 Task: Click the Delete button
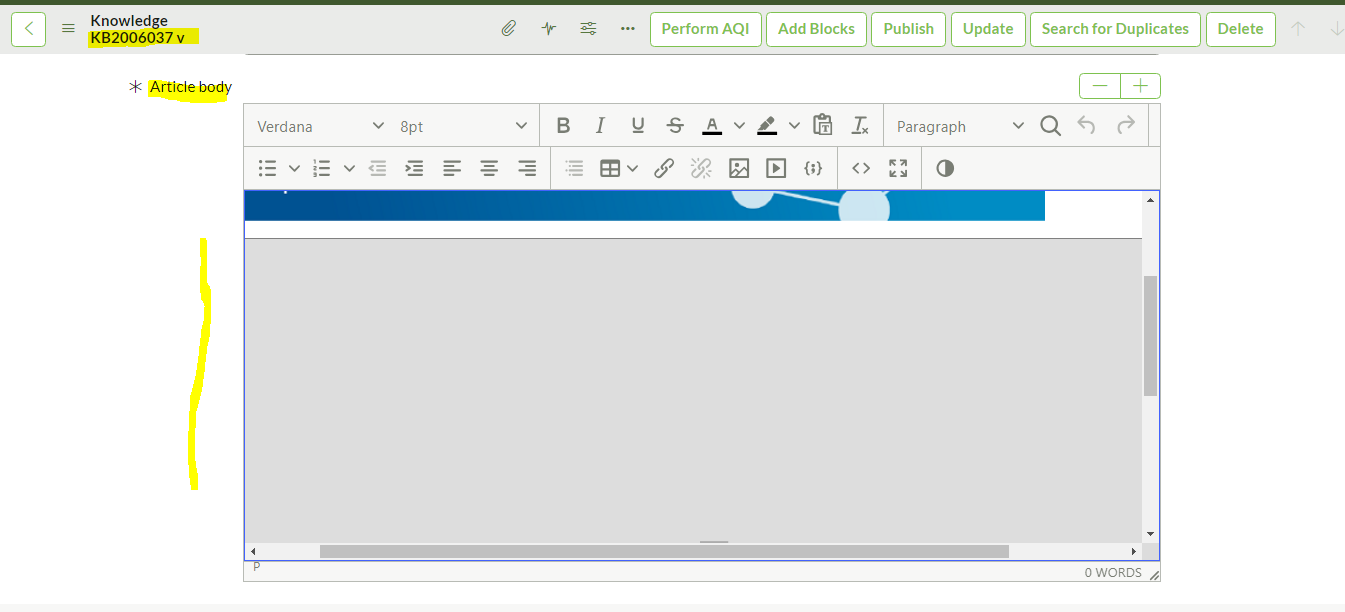click(x=1240, y=29)
